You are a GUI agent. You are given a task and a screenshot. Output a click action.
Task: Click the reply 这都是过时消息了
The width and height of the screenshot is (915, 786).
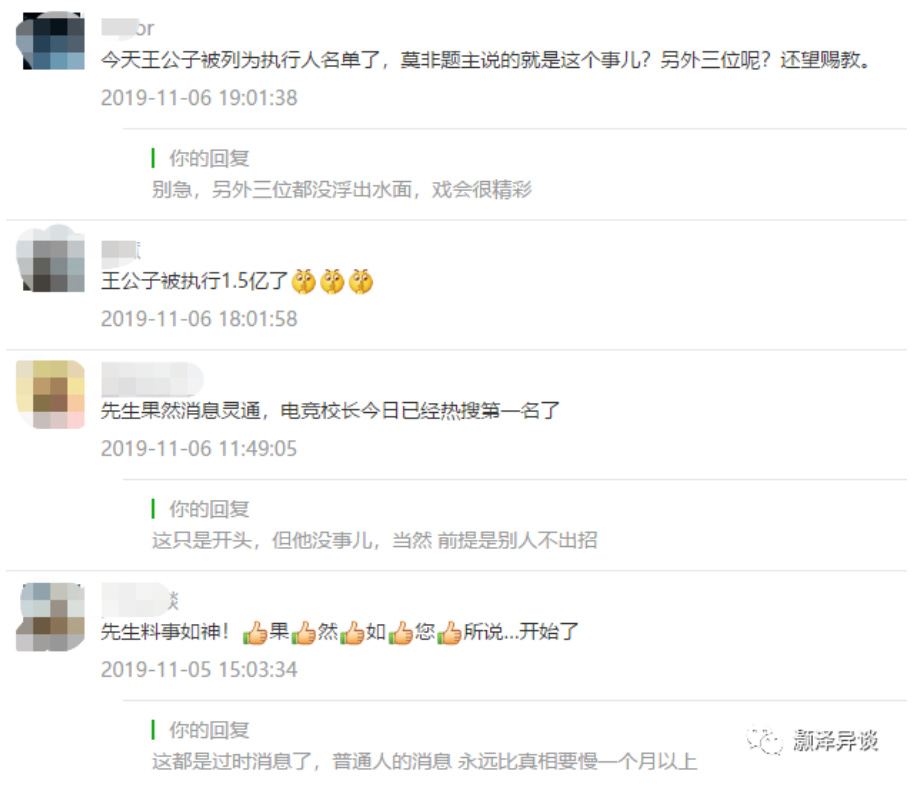tap(424, 761)
